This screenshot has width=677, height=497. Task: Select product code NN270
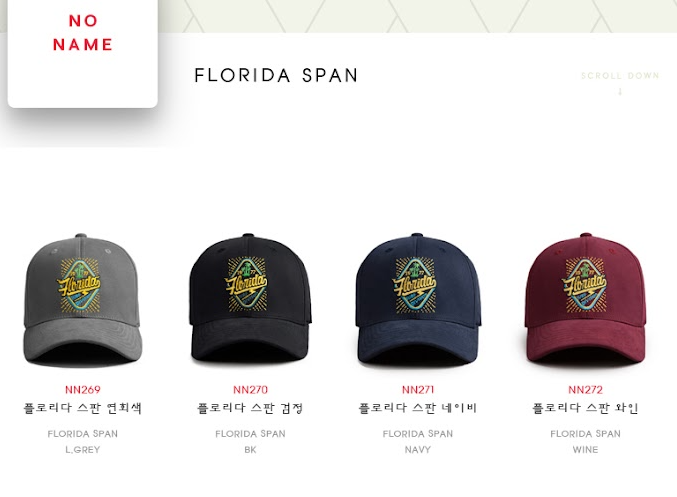[x=250, y=389]
